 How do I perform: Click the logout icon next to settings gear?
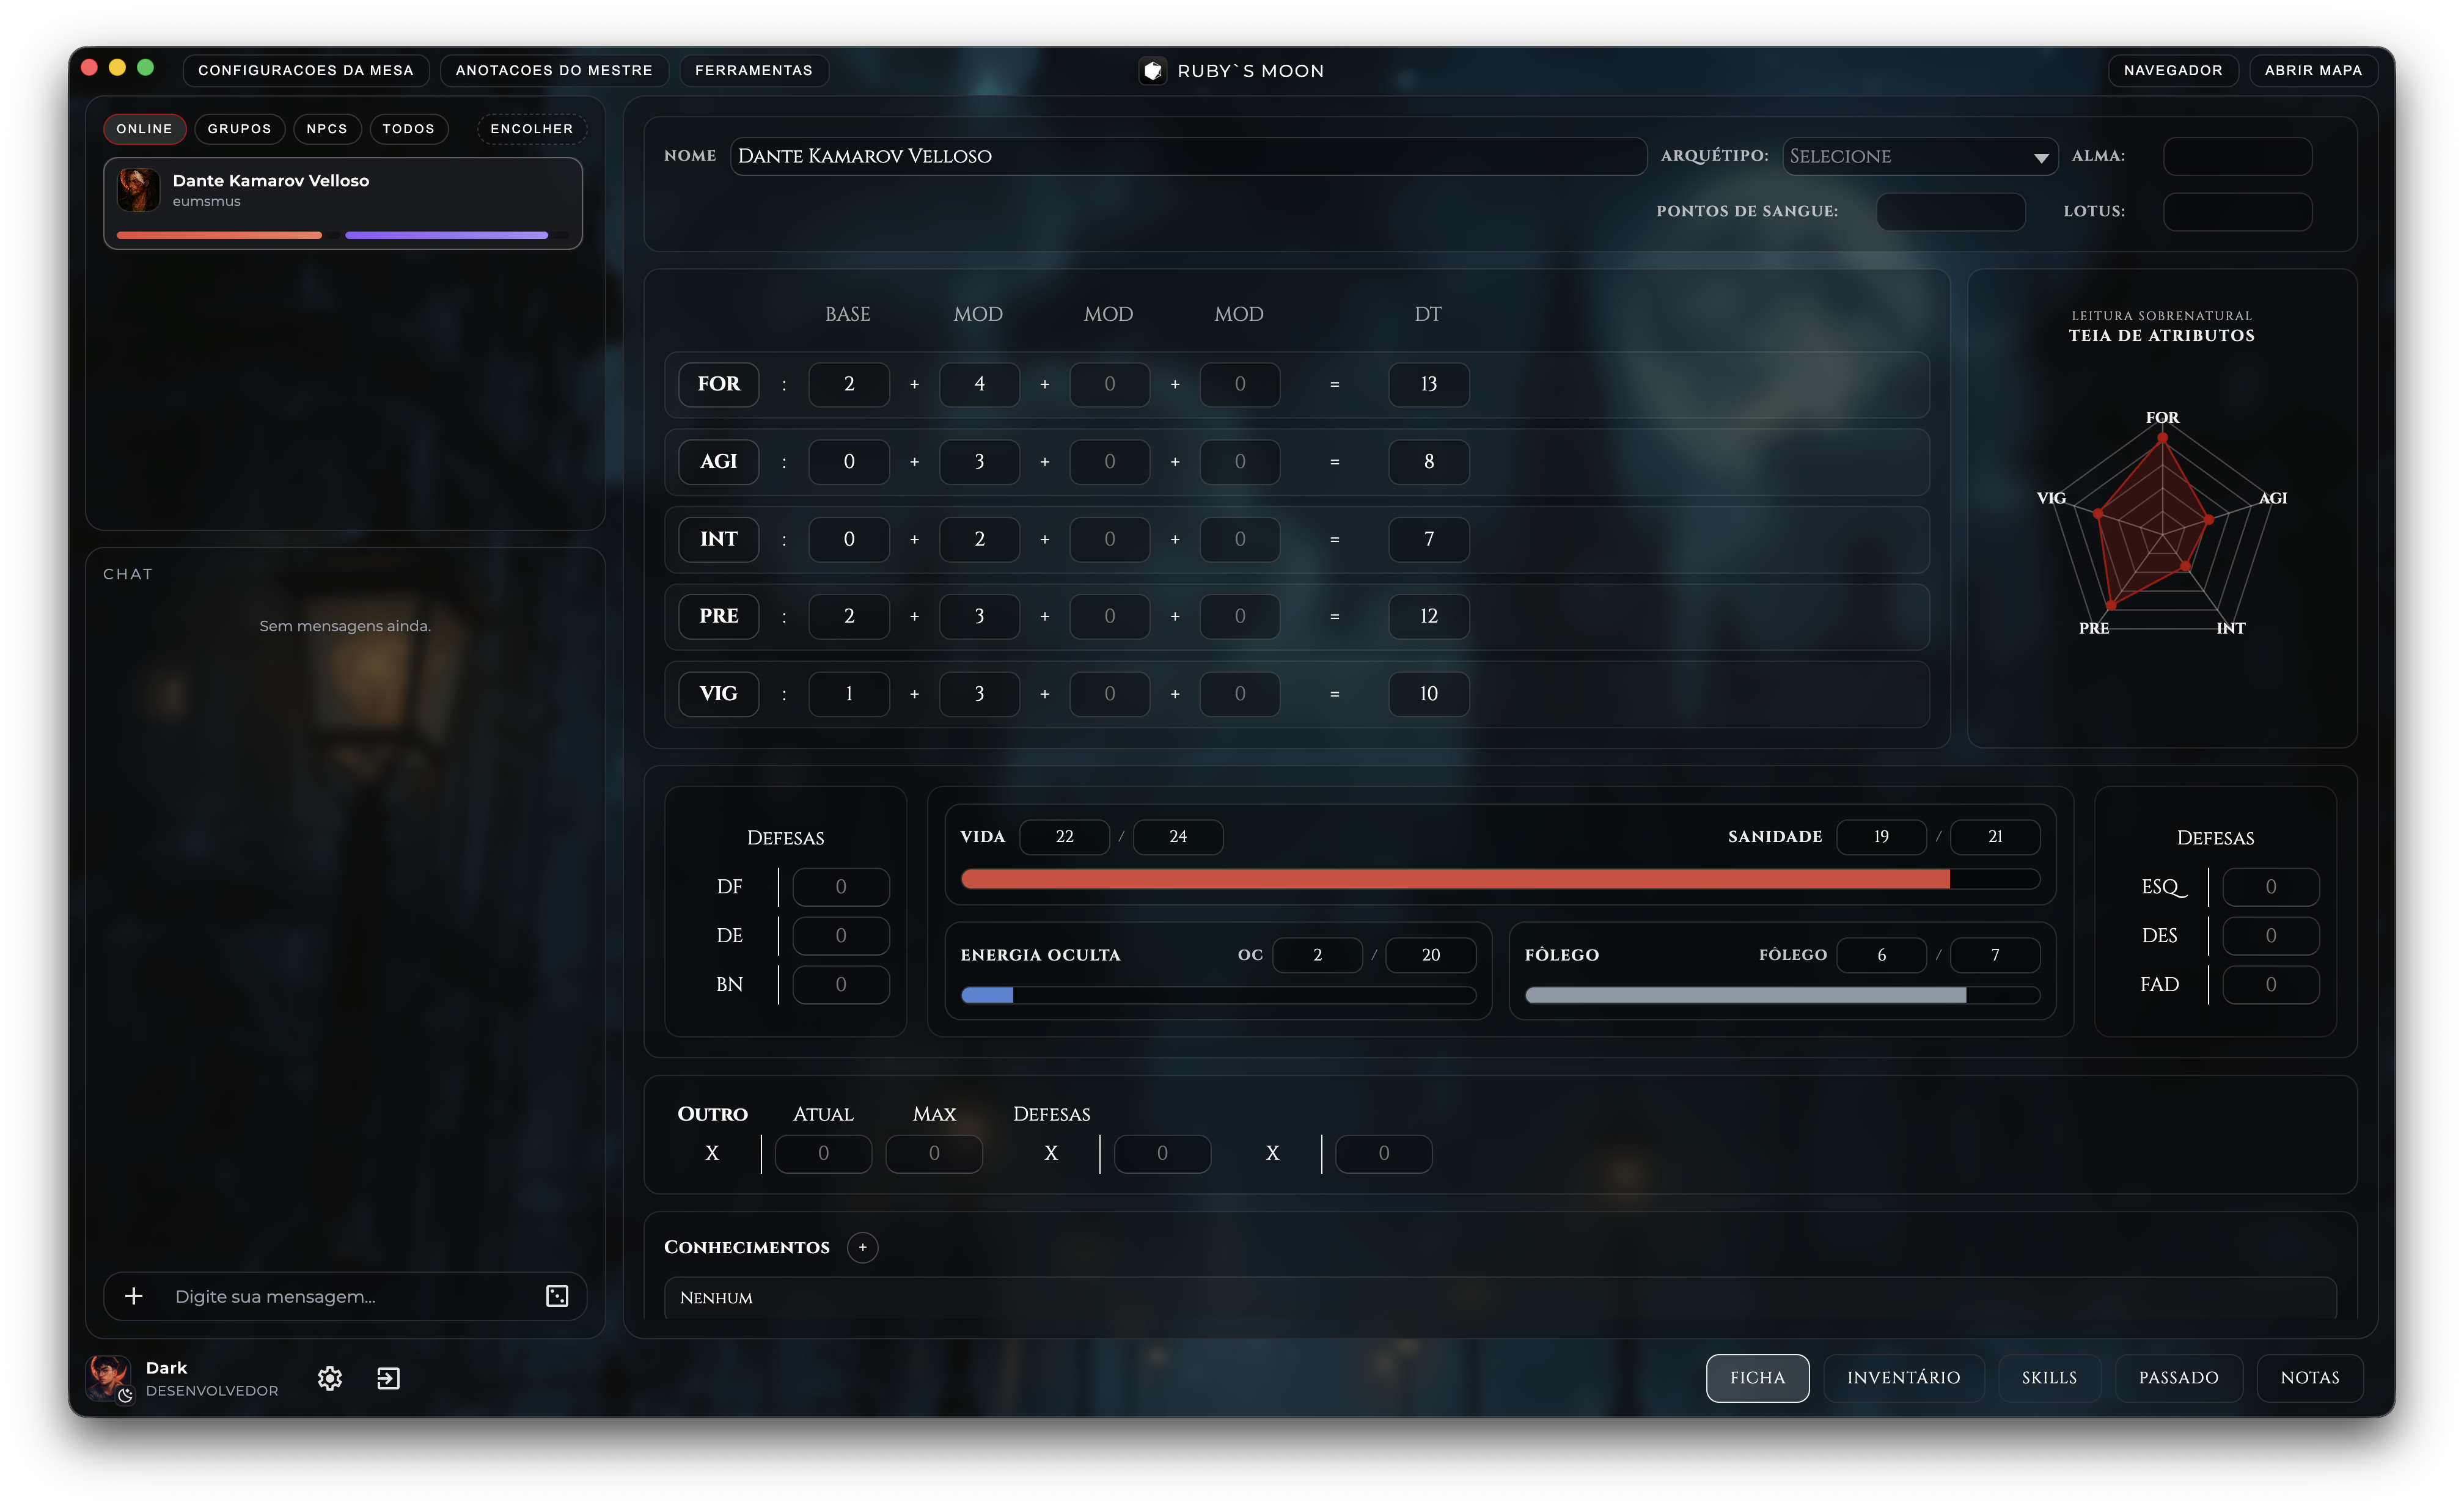click(x=388, y=1378)
